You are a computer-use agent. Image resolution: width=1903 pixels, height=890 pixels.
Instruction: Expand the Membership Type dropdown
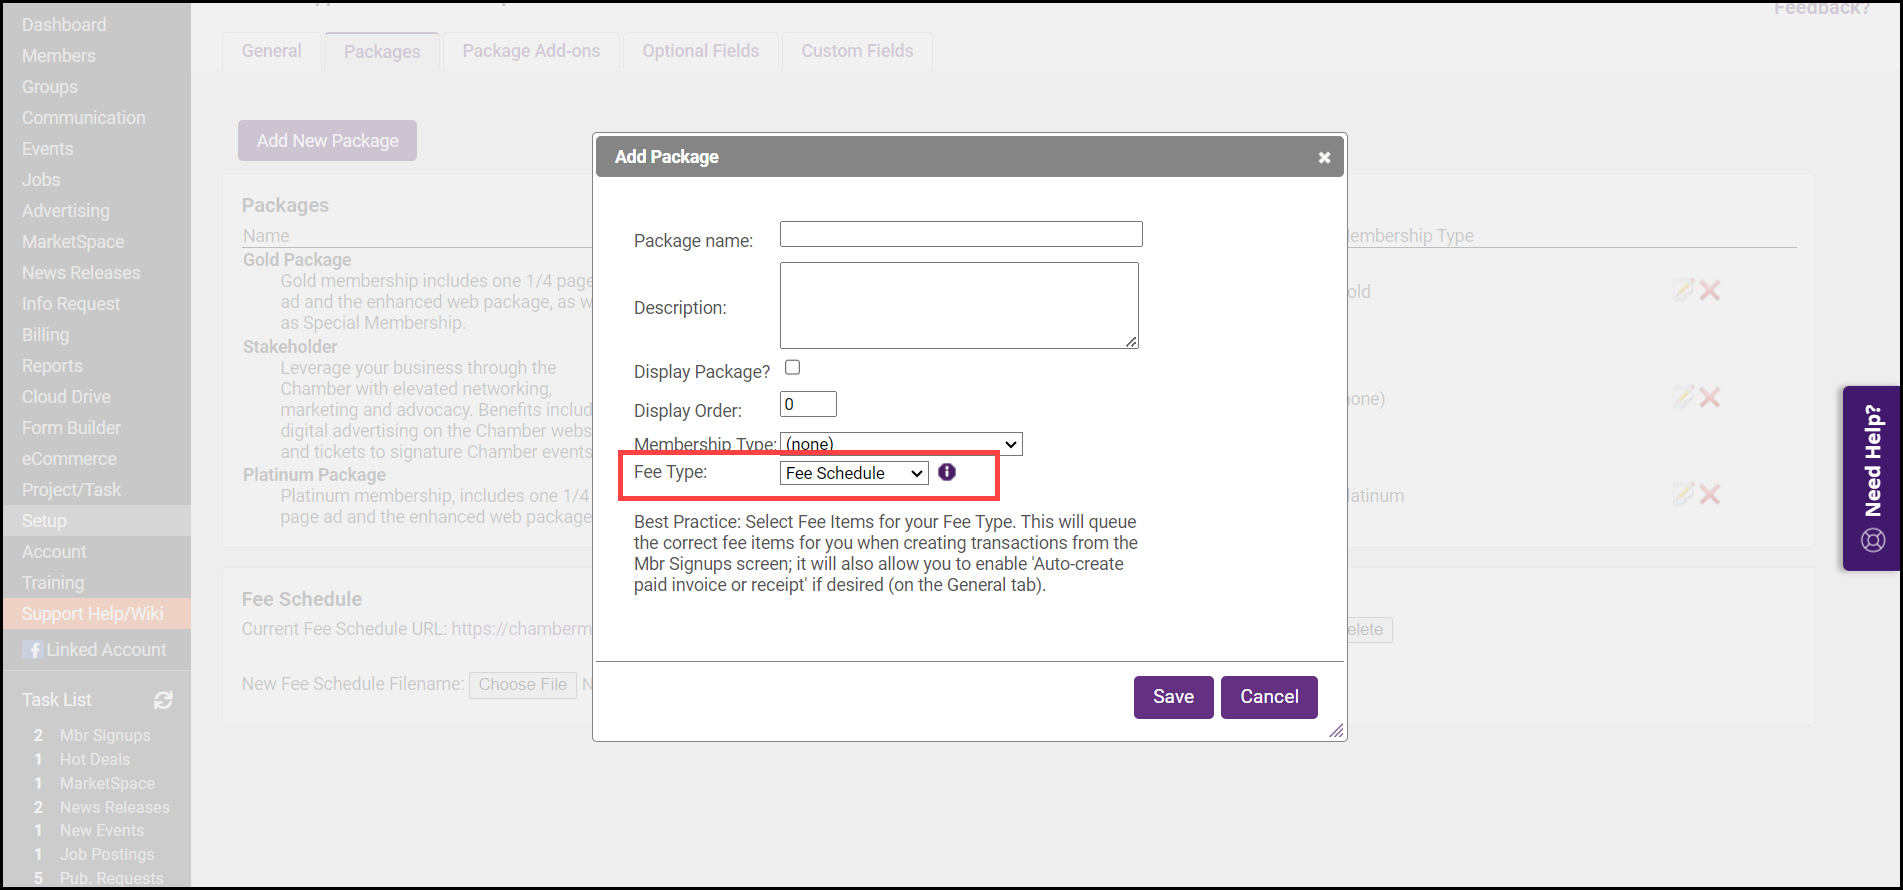(901, 444)
